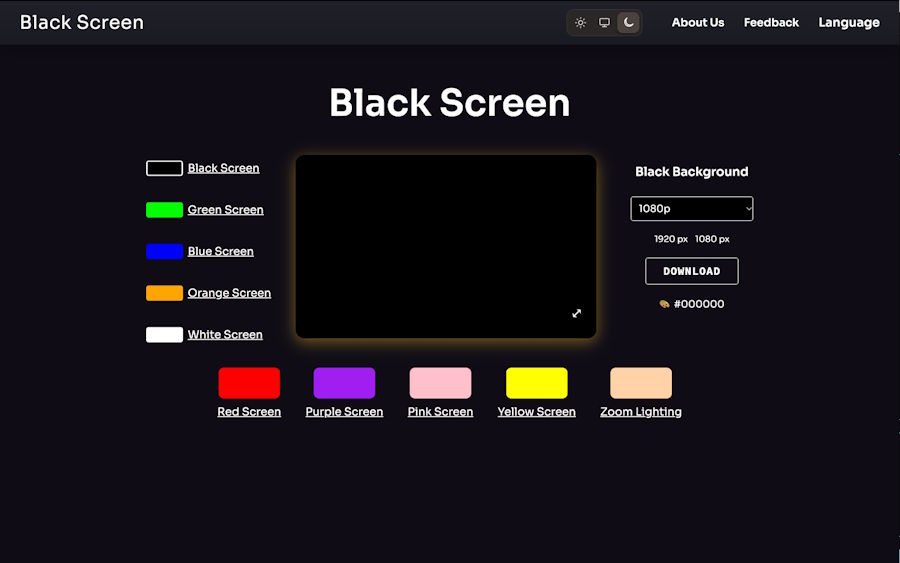Select the black color swatch
Viewport: 900px width, 563px height.
164,168
